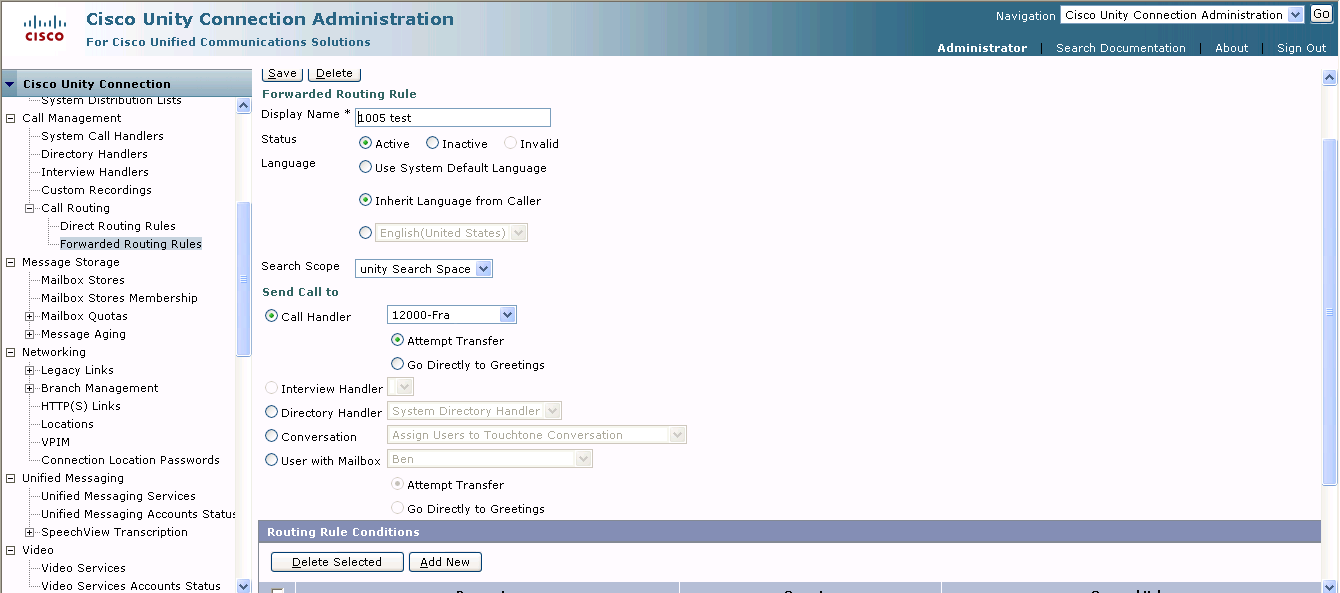Collapse the Call Routing tree node

click(30, 208)
